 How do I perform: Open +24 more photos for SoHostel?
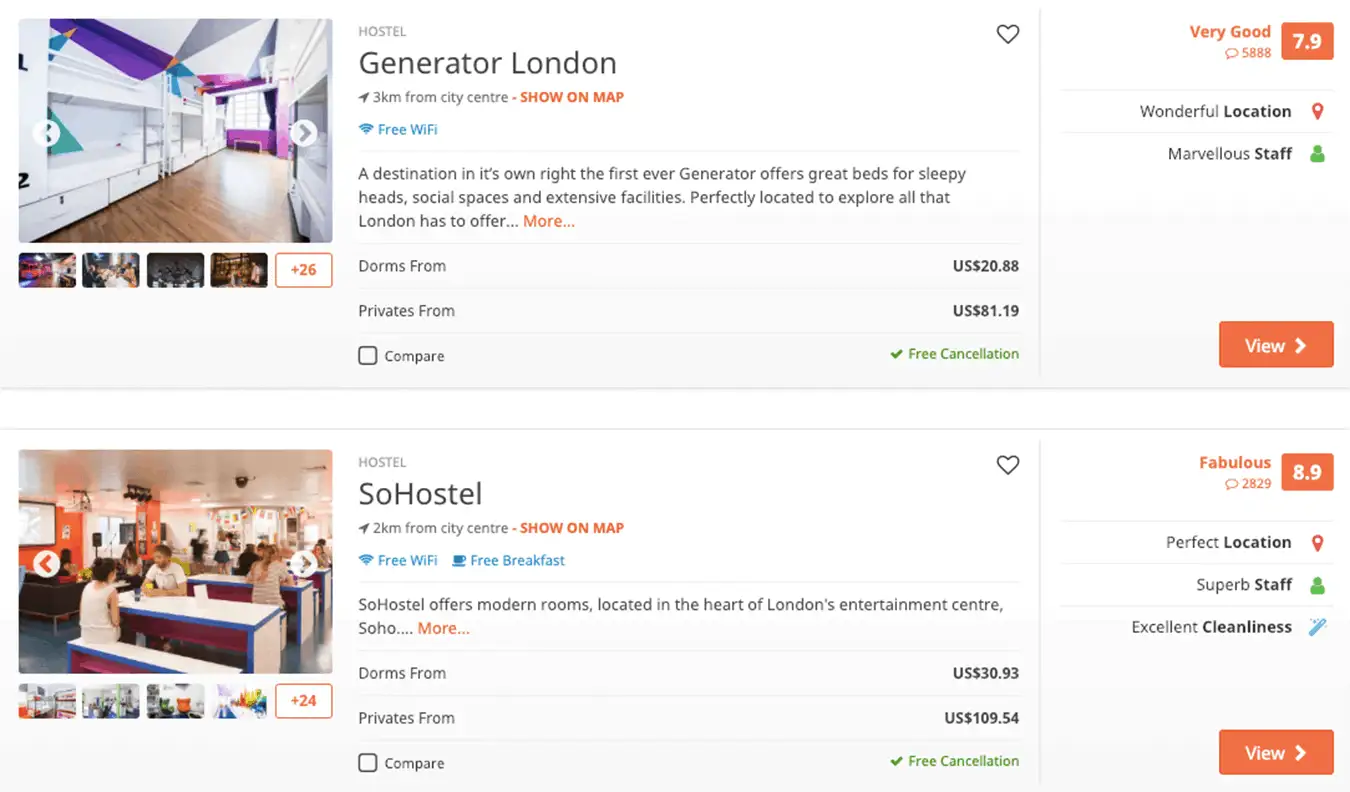303,701
